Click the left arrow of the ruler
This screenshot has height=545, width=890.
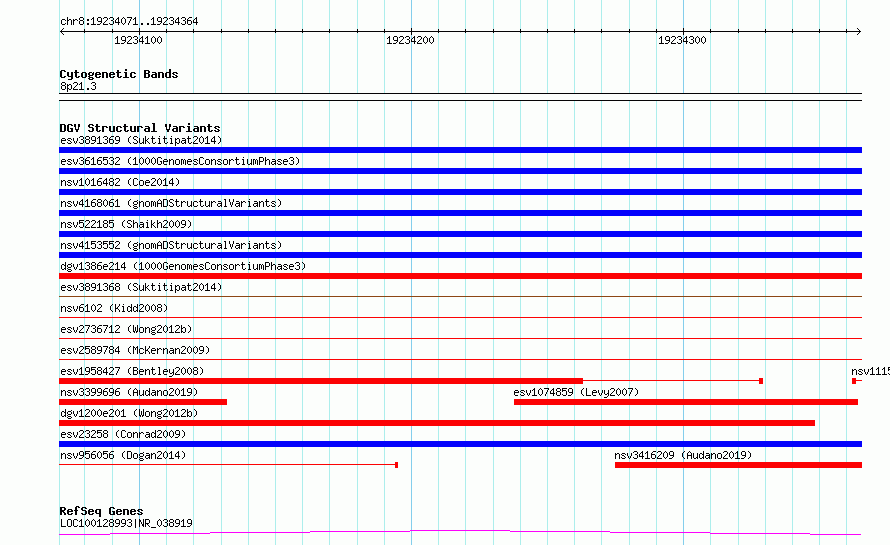(62, 31)
